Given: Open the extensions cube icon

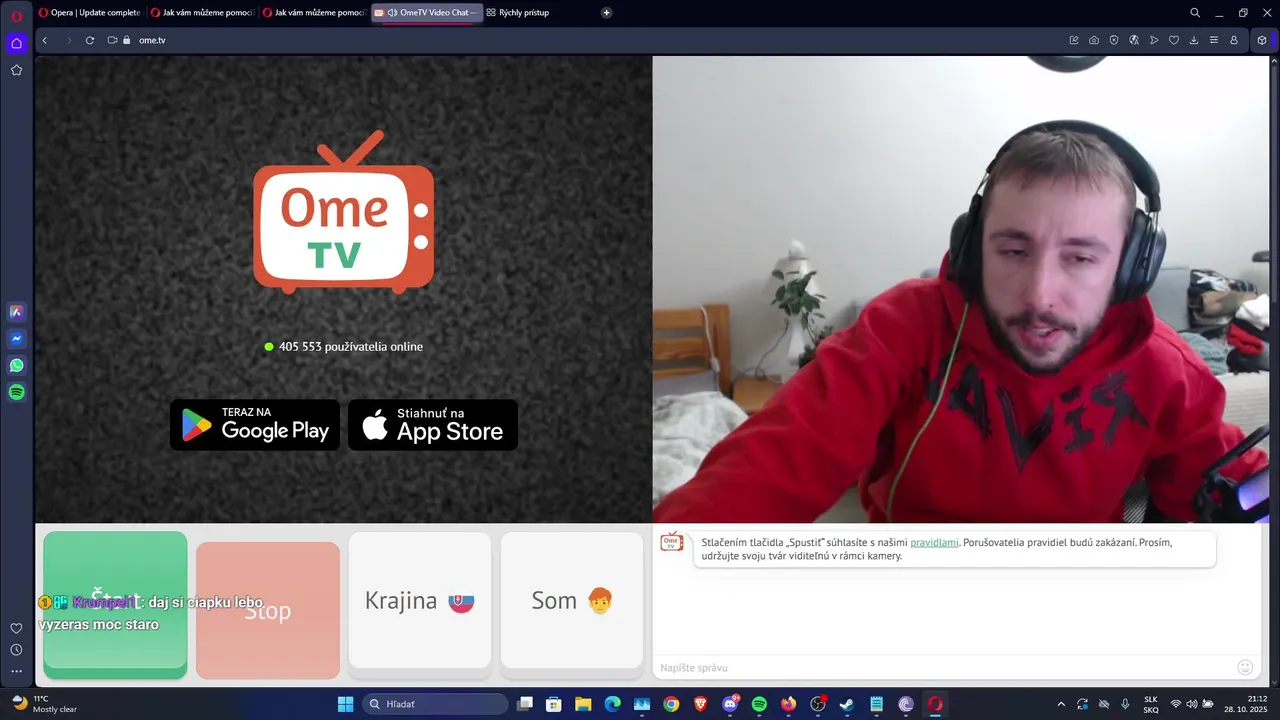Looking at the screenshot, I should click(1262, 40).
